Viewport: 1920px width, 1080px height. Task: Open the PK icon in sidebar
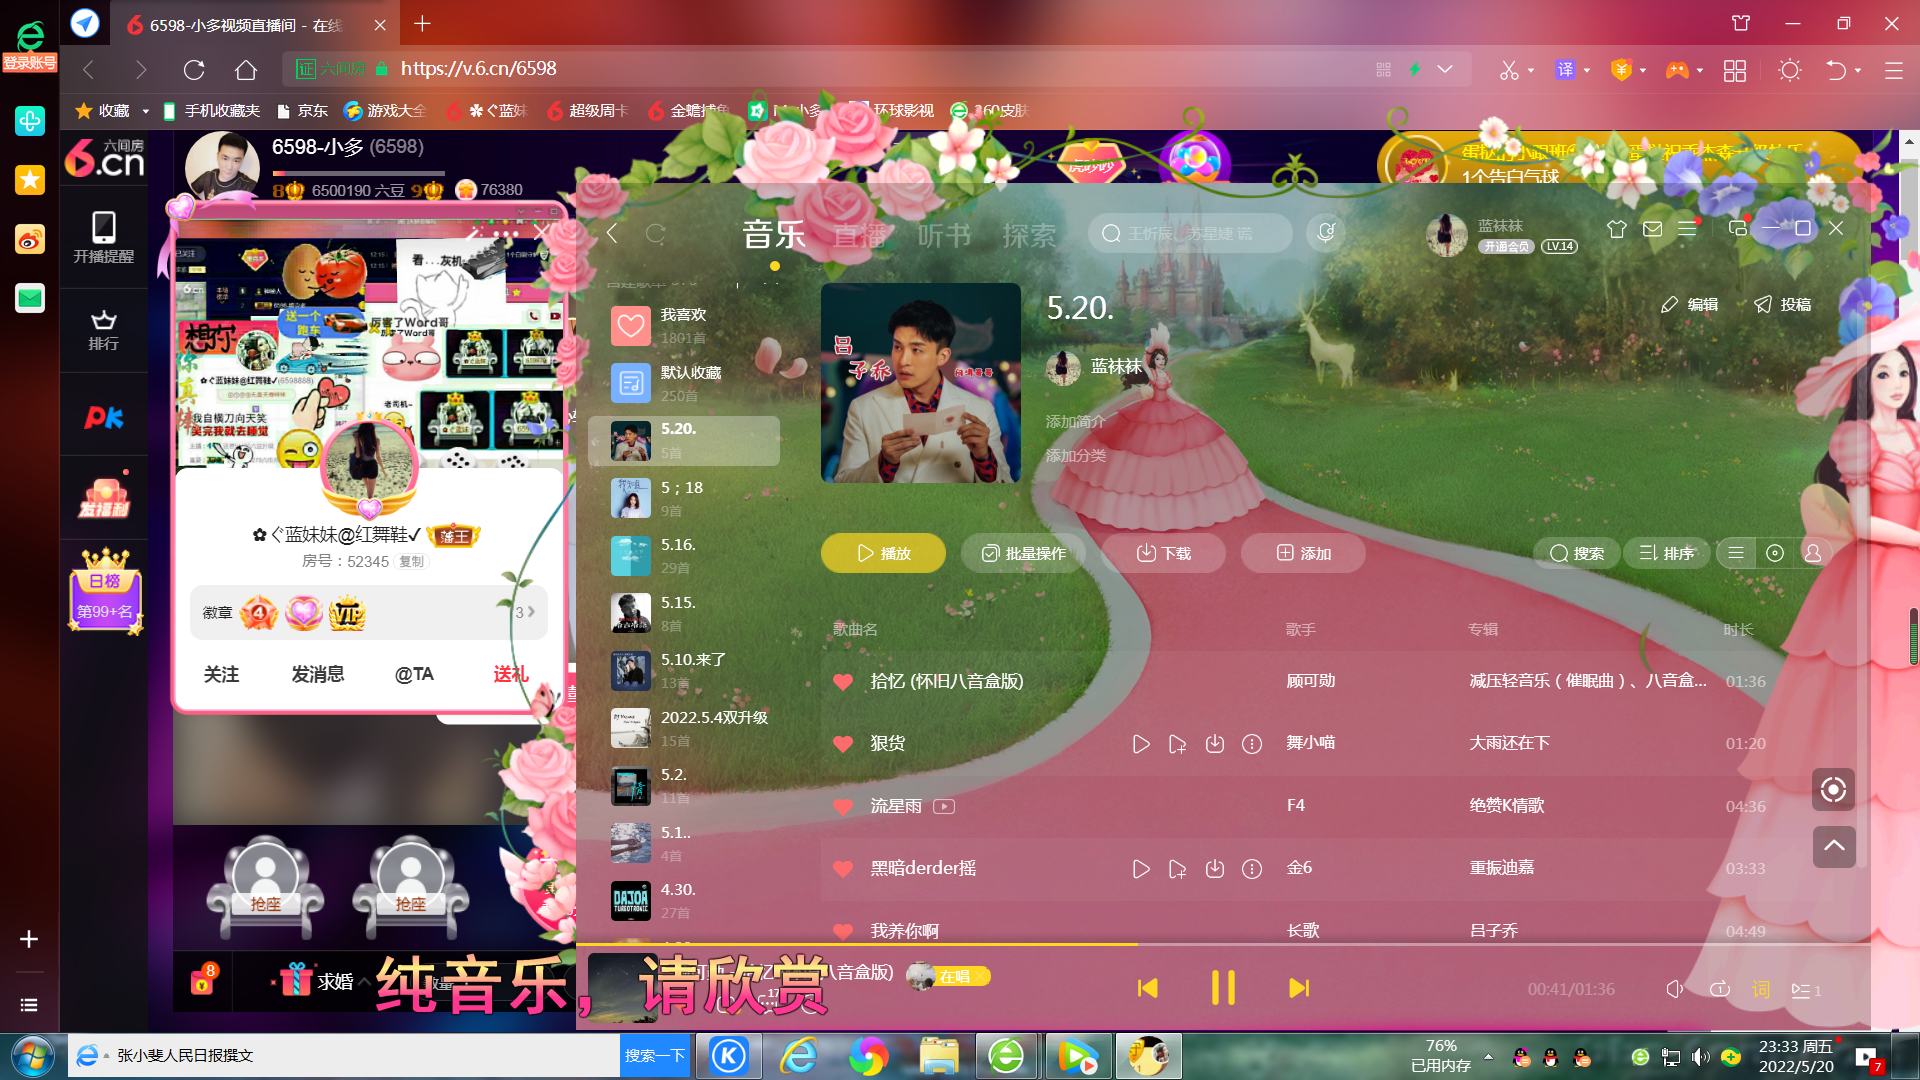pos(103,417)
